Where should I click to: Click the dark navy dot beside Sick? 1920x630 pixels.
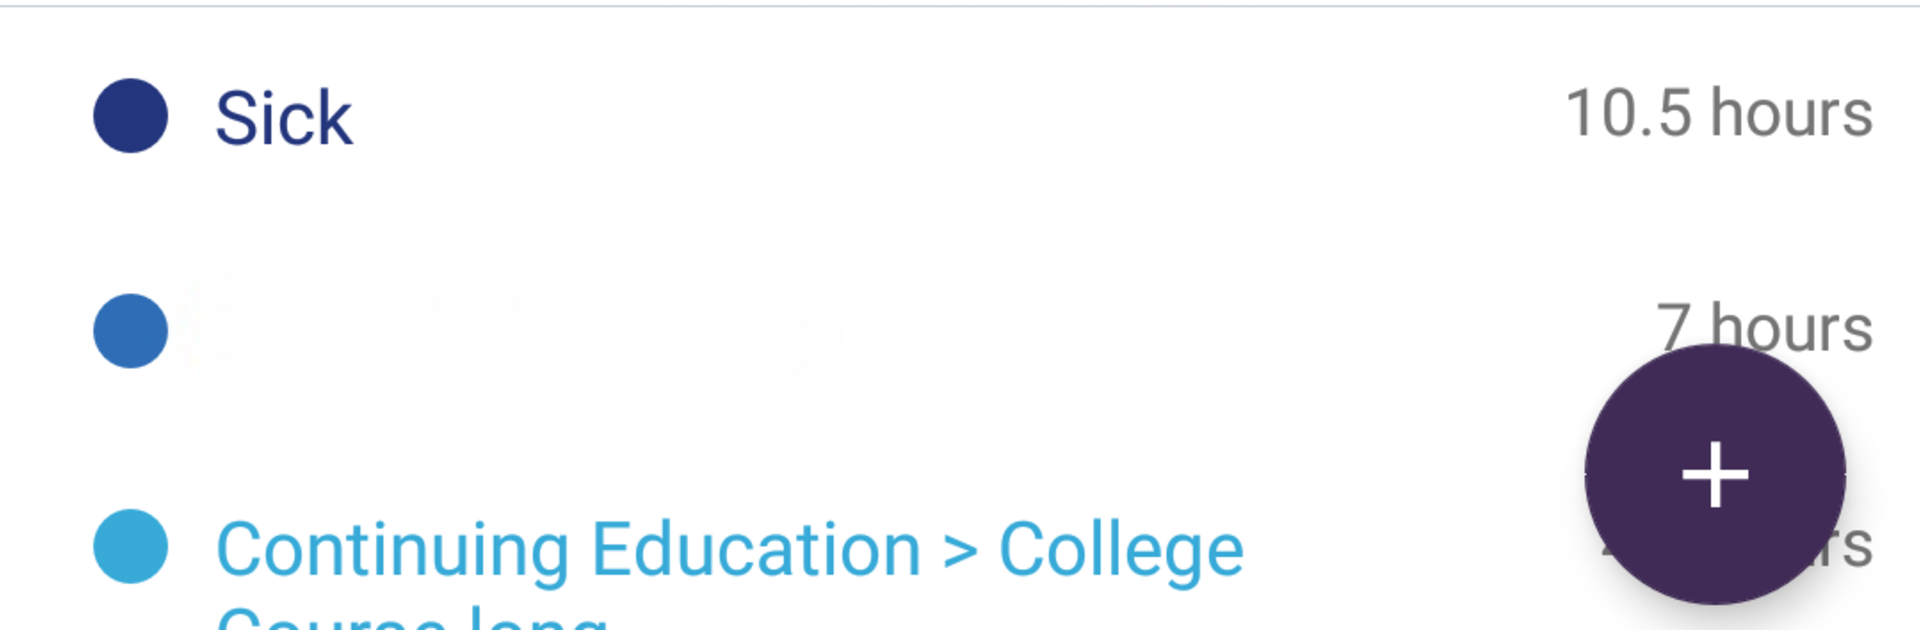point(130,116)
